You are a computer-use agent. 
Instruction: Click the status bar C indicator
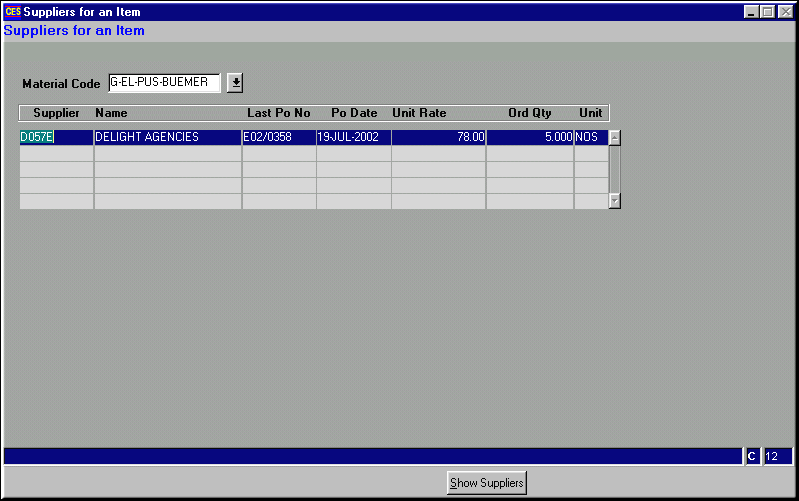coord(752,457)
